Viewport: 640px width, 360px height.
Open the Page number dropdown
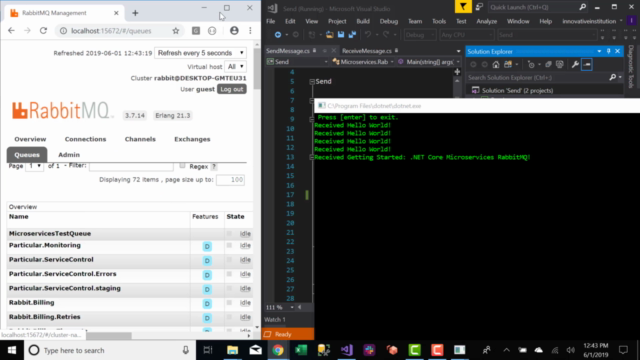[34, 166]
